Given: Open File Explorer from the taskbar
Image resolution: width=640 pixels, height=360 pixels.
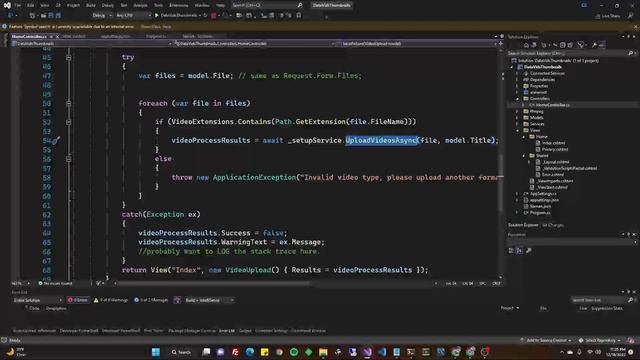Looking at the screenshot, I should coord(323,352).
